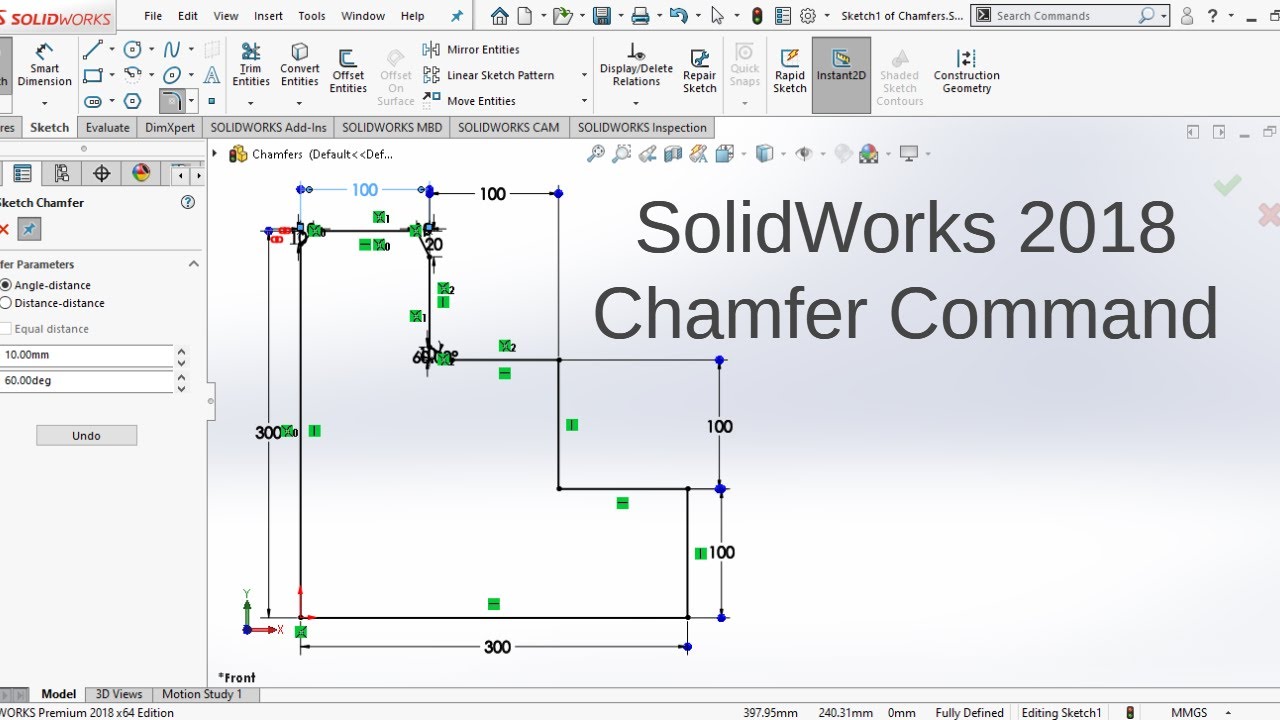Viewport: 1280px width, 720px height.
Task: Expand the Chamfers feature tree node
Action: point(214,154)
